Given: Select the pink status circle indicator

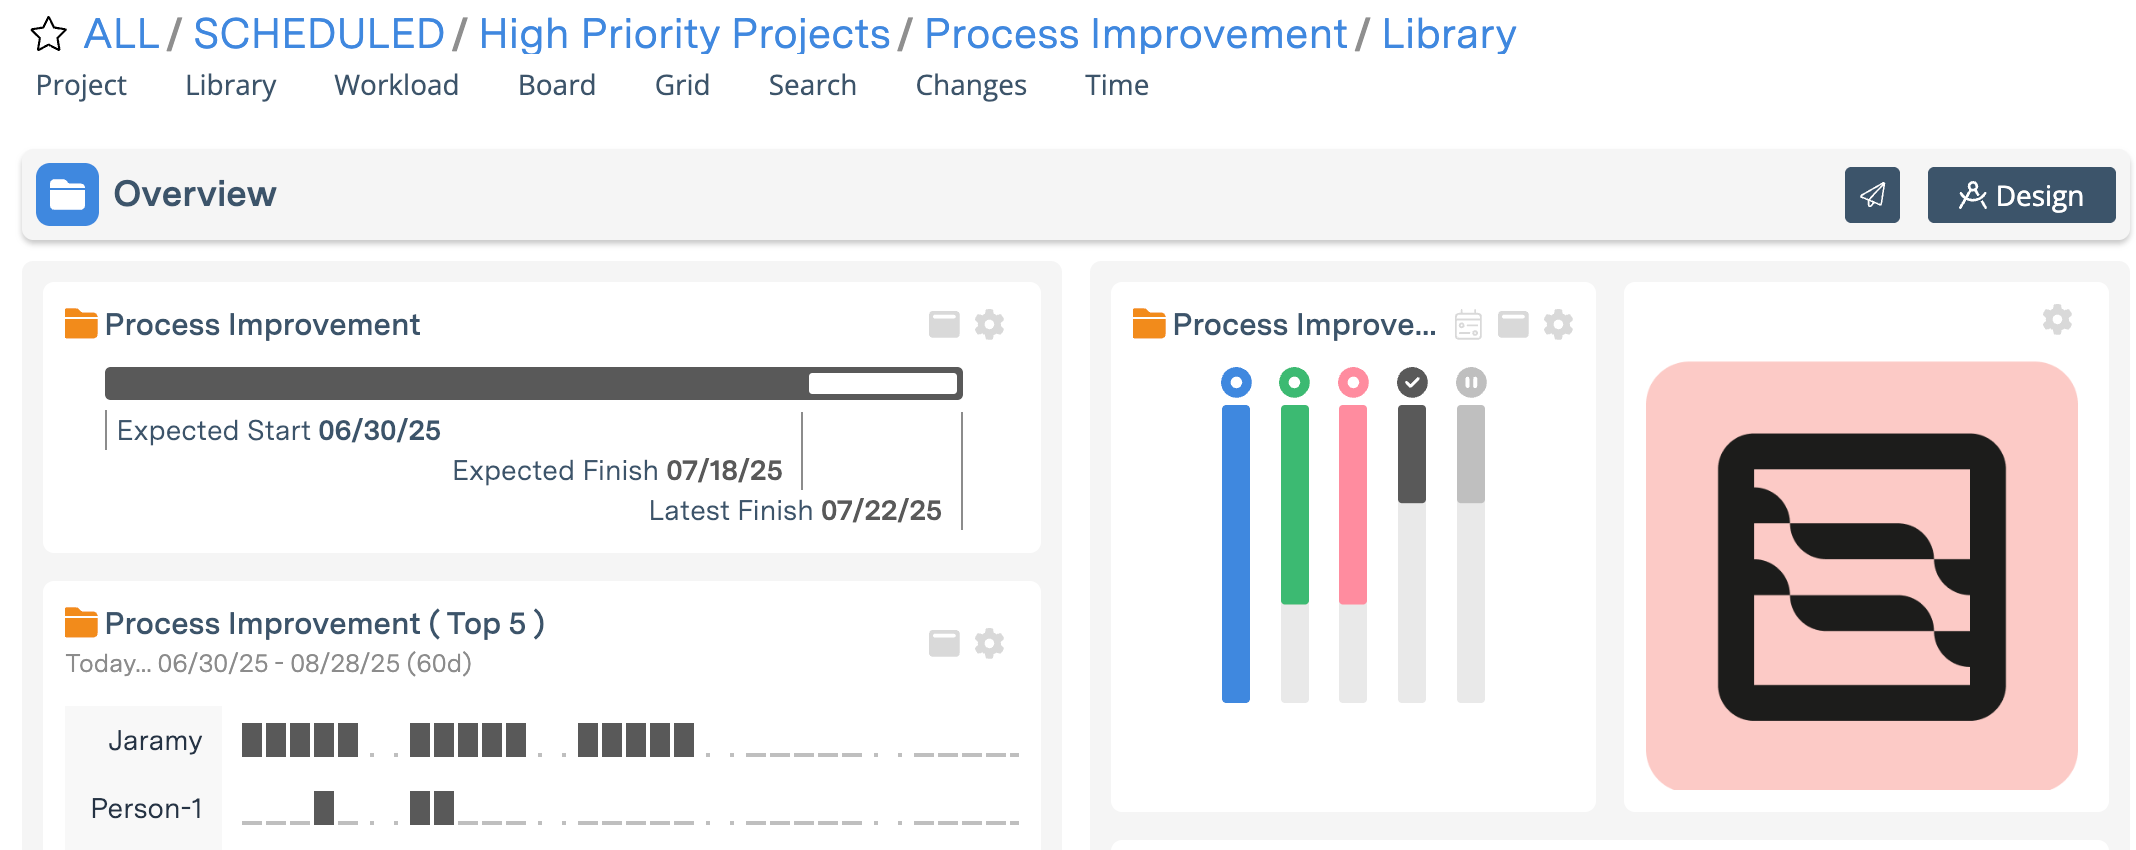Looking at the screenshot, I should click(1352, 382).
